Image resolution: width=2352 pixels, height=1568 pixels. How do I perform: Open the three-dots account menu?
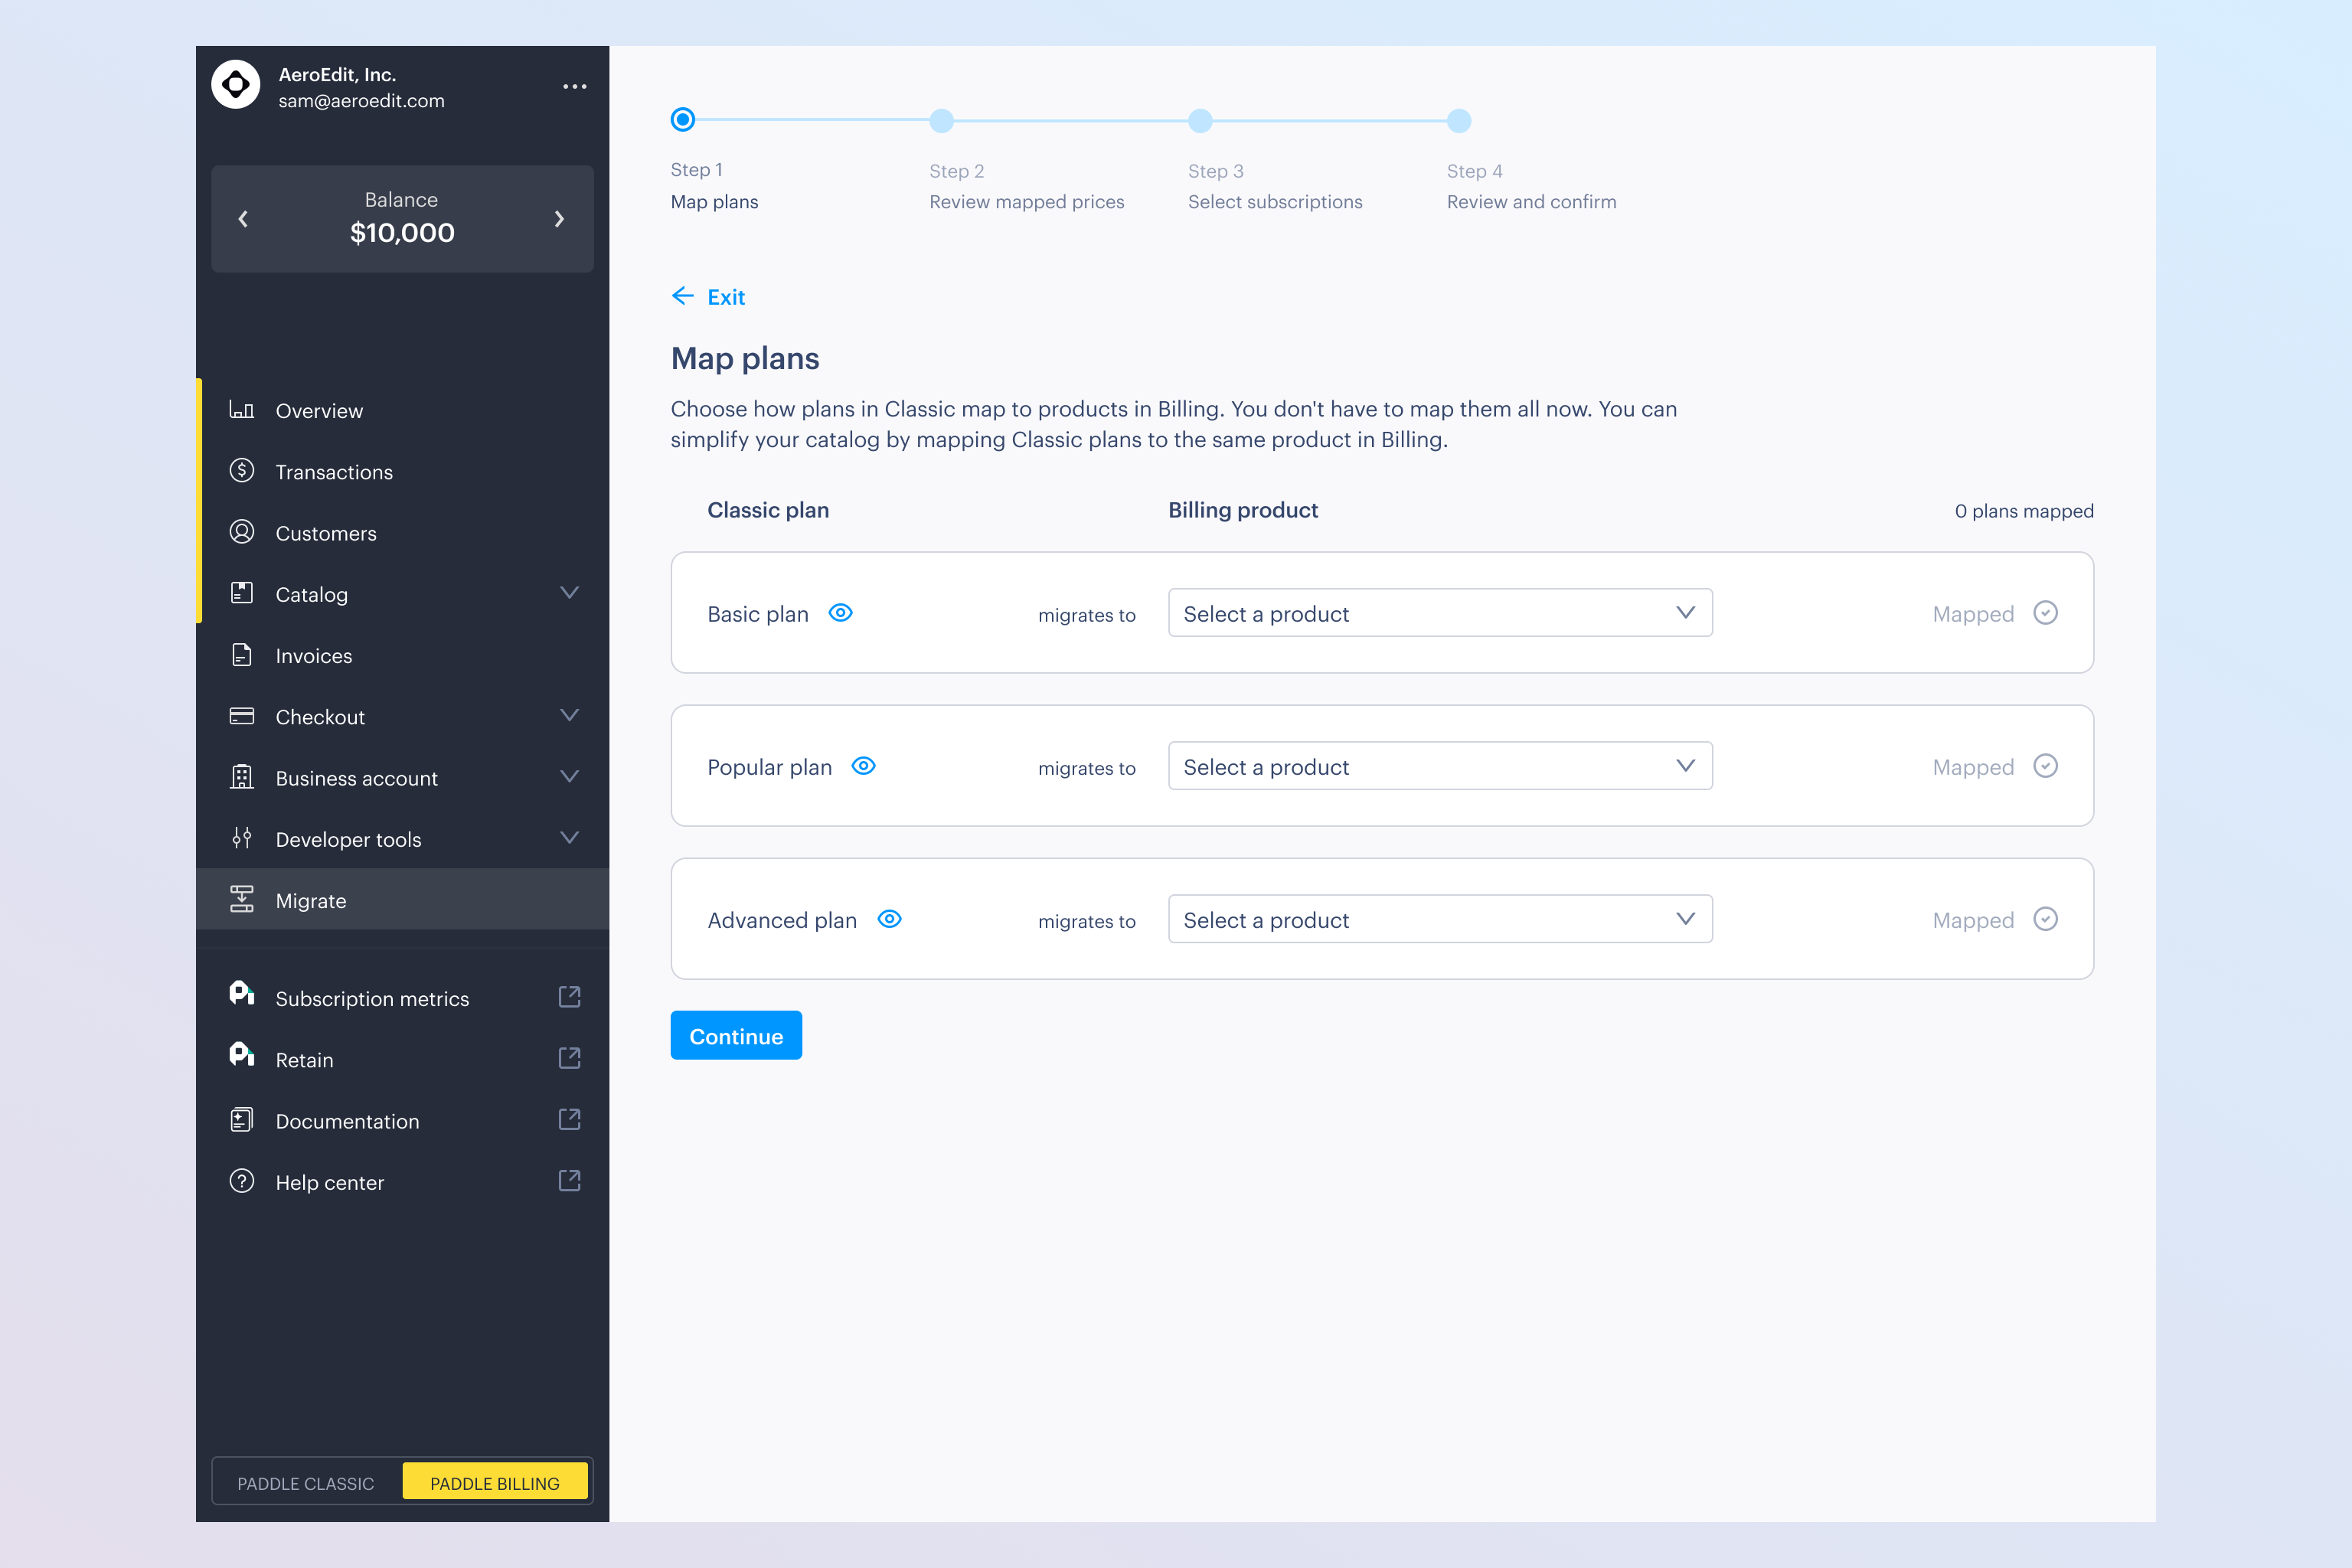(574, 87)
